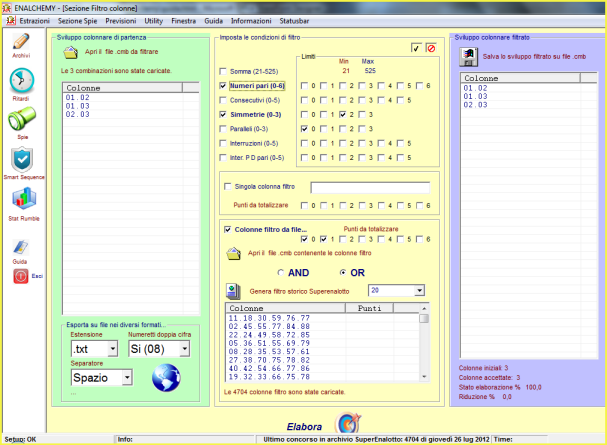Click the globe export icon
Image resolution: width=607 pixels, height=445 pixels.
click(x=166, y=378)
